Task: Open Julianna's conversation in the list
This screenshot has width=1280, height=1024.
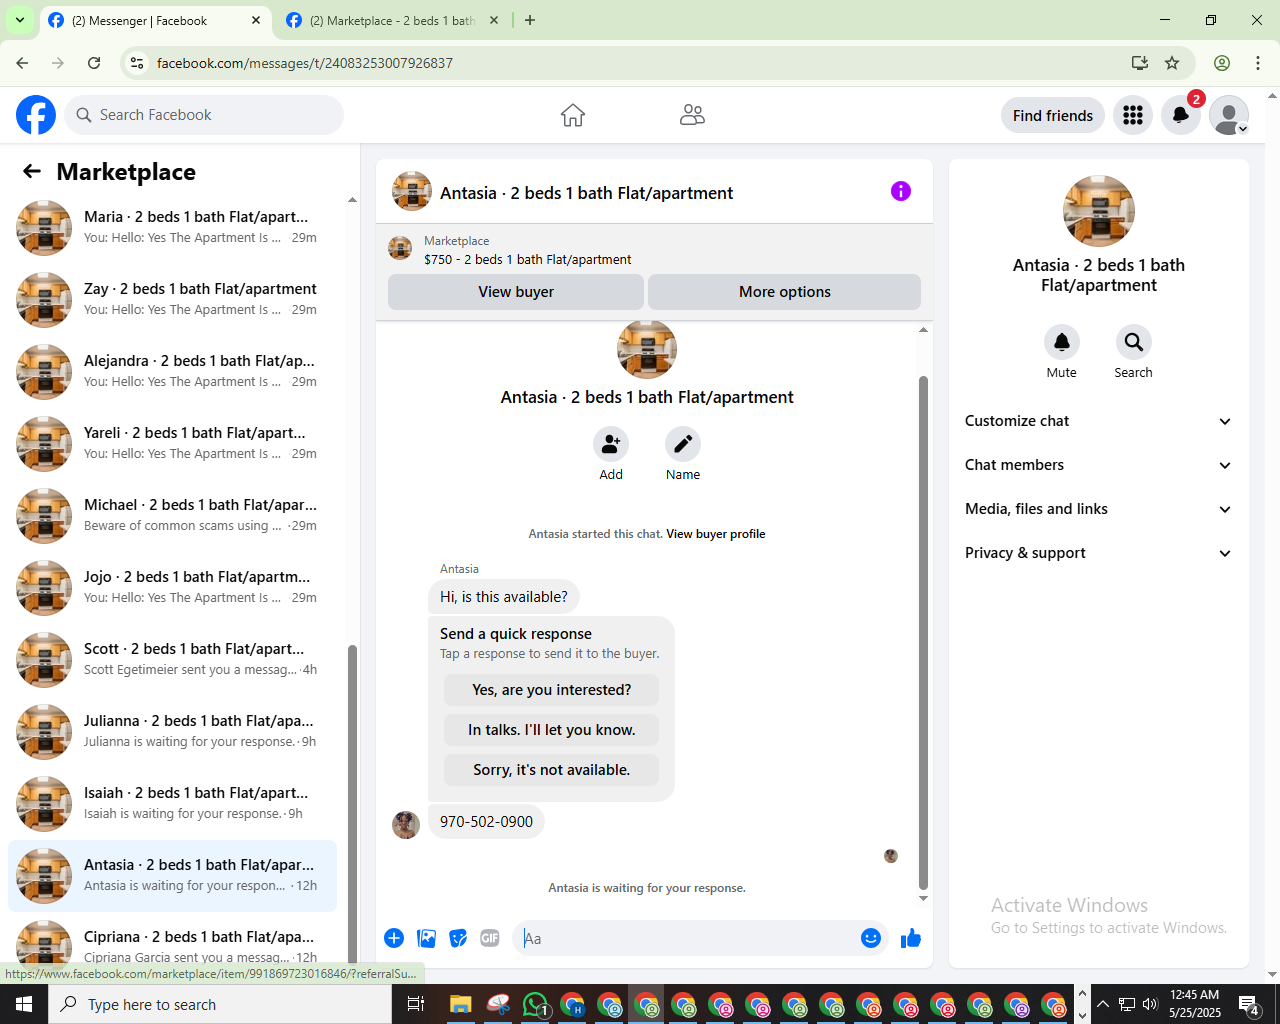Action: (x=172, y=732)
